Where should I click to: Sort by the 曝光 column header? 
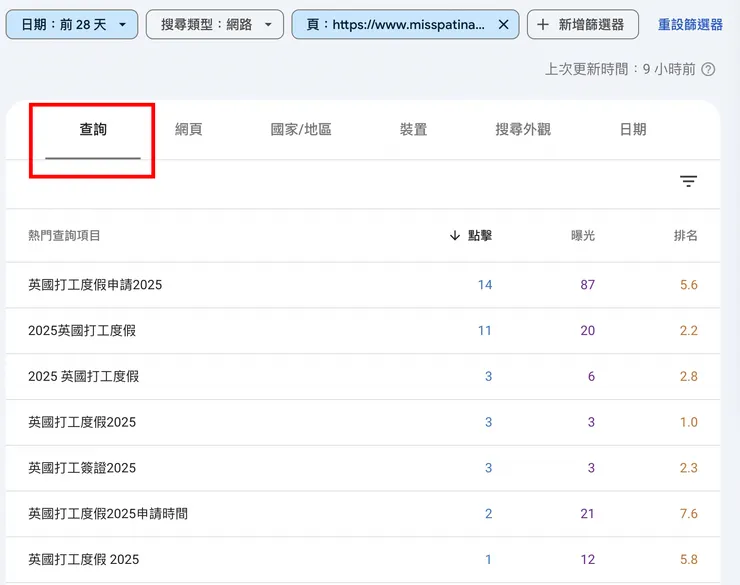tap(583, 235)
